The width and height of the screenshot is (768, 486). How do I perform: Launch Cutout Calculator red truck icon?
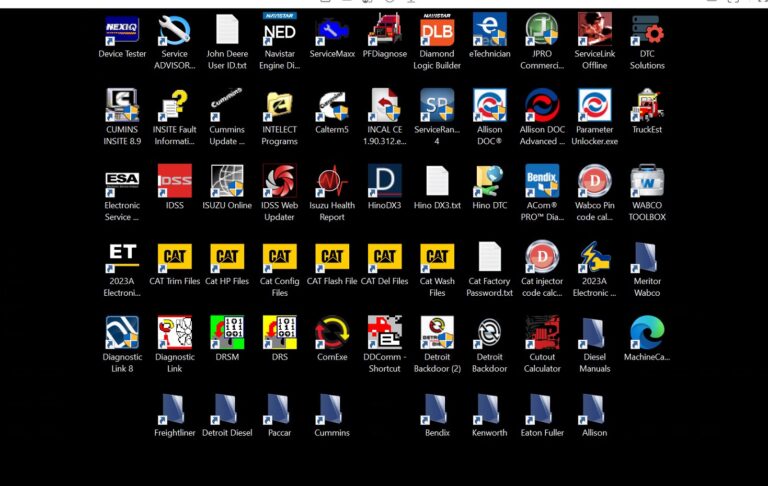pyautogui.click(x=542, y=333)
